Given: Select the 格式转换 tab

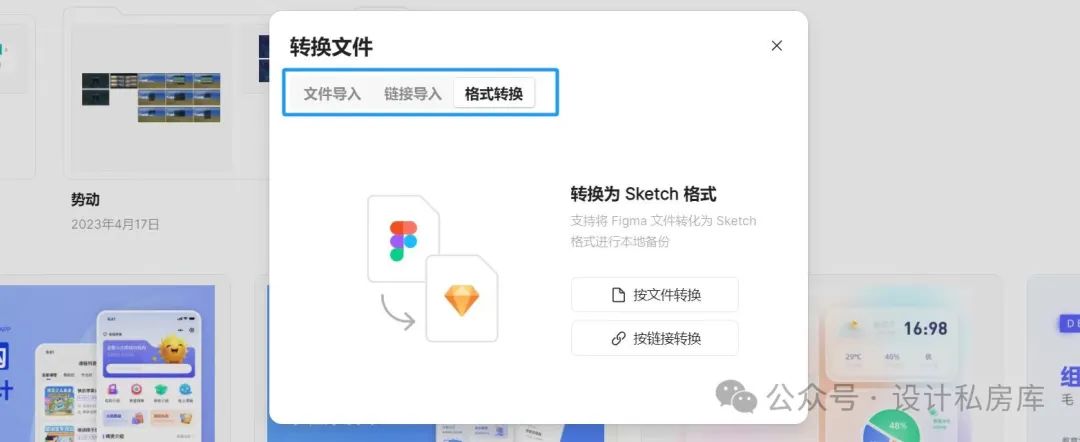Looking at the screenshot, I should pyautogui.click(x=494, y=94).
